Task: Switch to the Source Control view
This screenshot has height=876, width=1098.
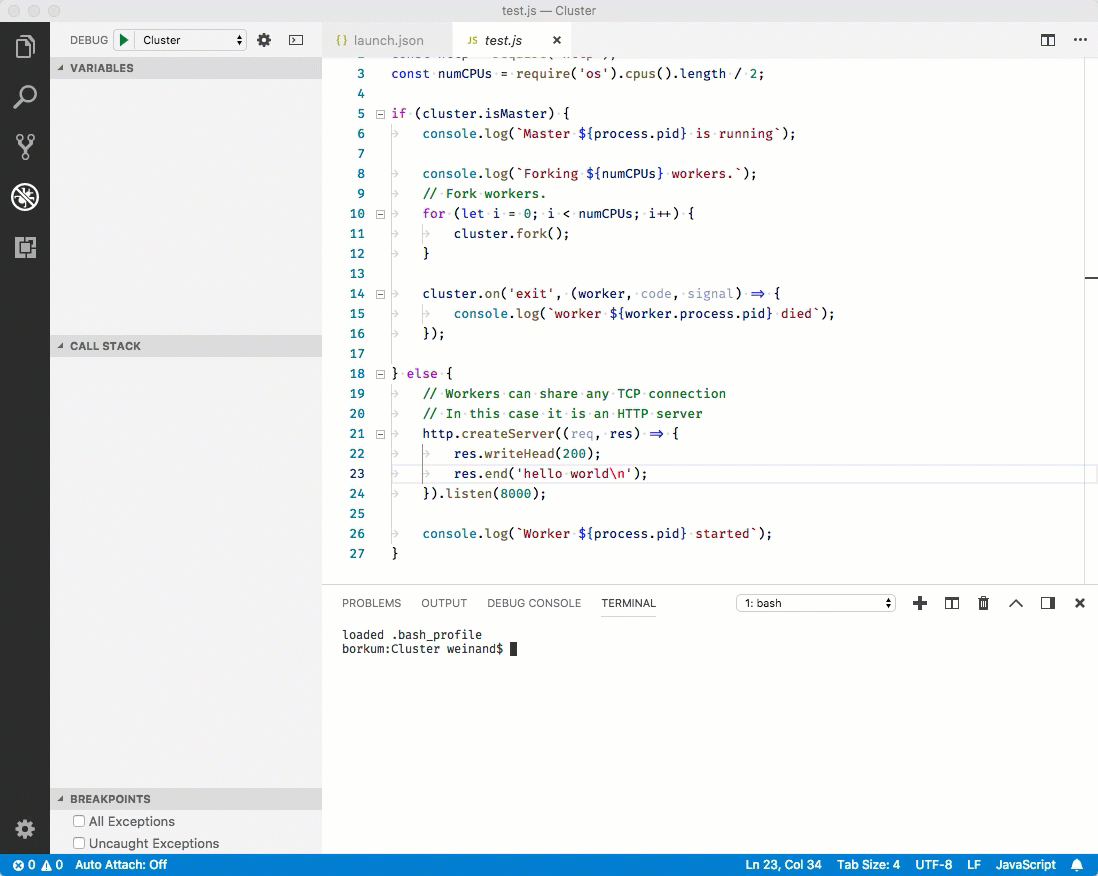Action: pos(25,147)
